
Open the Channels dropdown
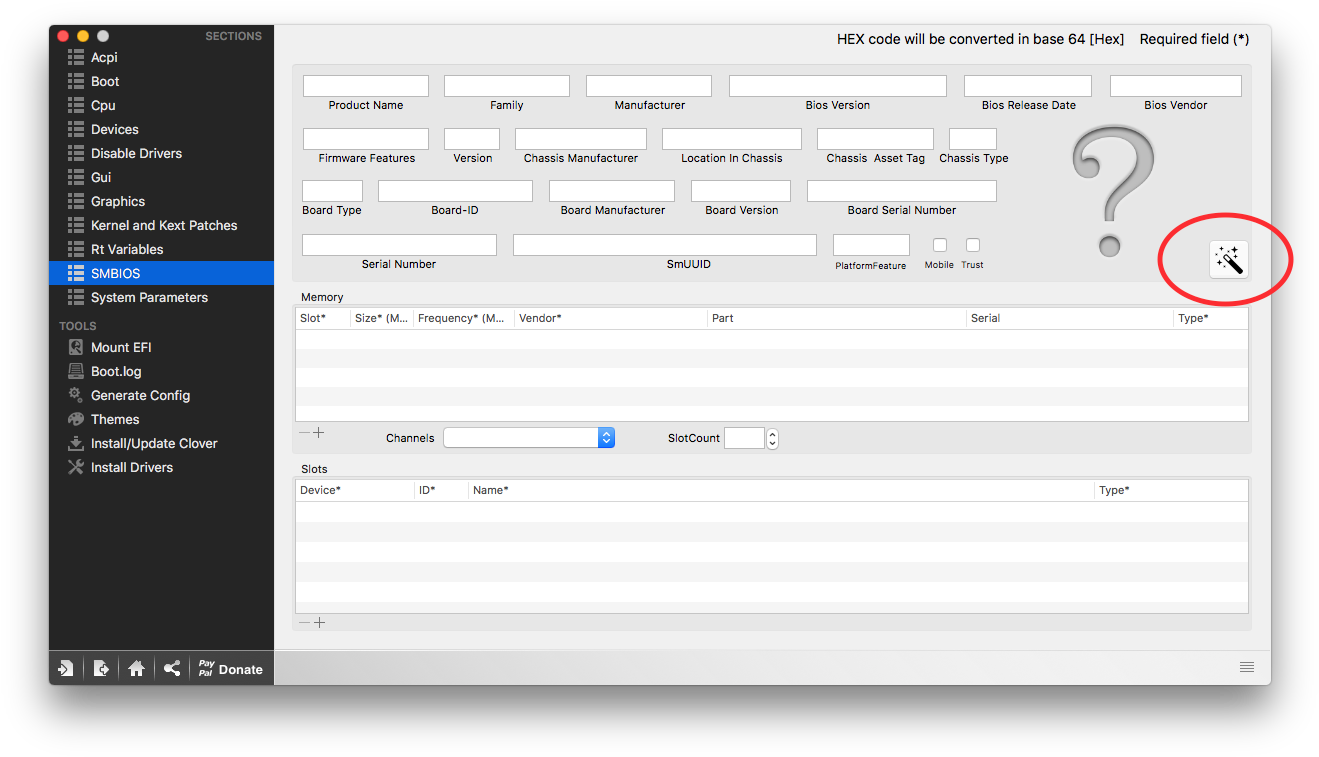[605, 437]
